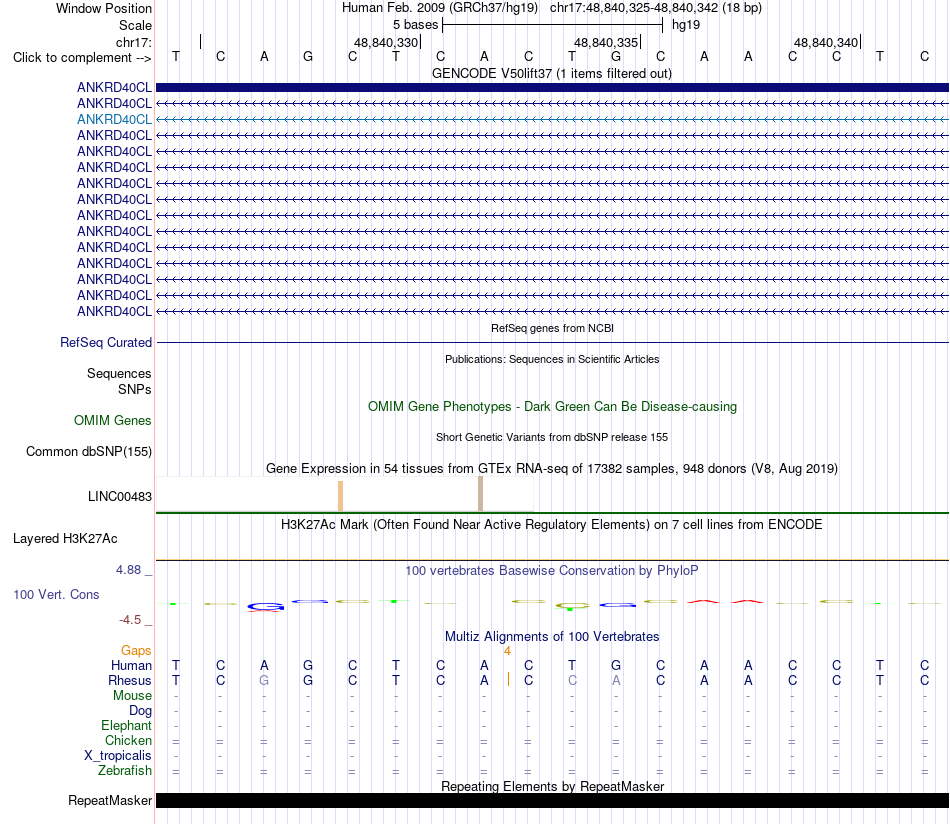Click the 48,840,340 coordinate marker

(826, 42)
